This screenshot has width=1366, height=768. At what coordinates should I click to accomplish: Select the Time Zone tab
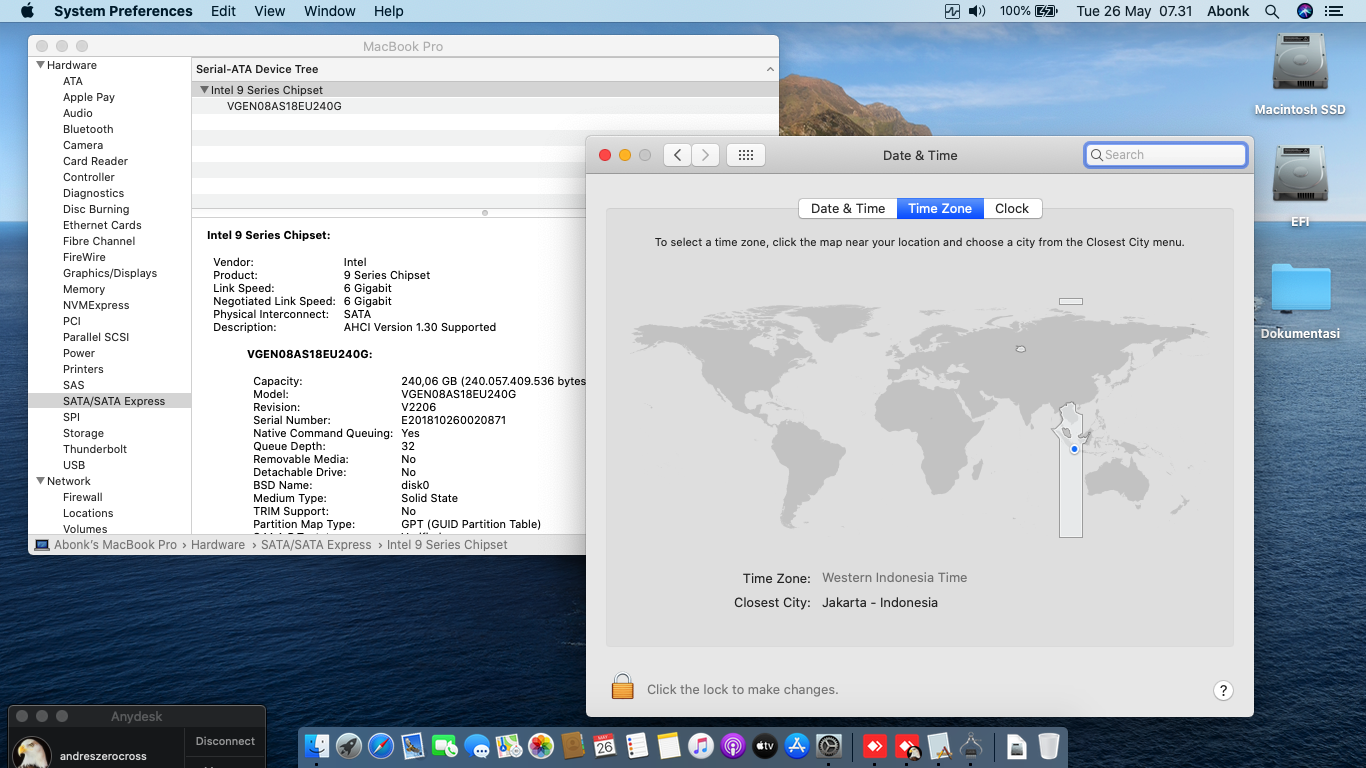point(940,208)
